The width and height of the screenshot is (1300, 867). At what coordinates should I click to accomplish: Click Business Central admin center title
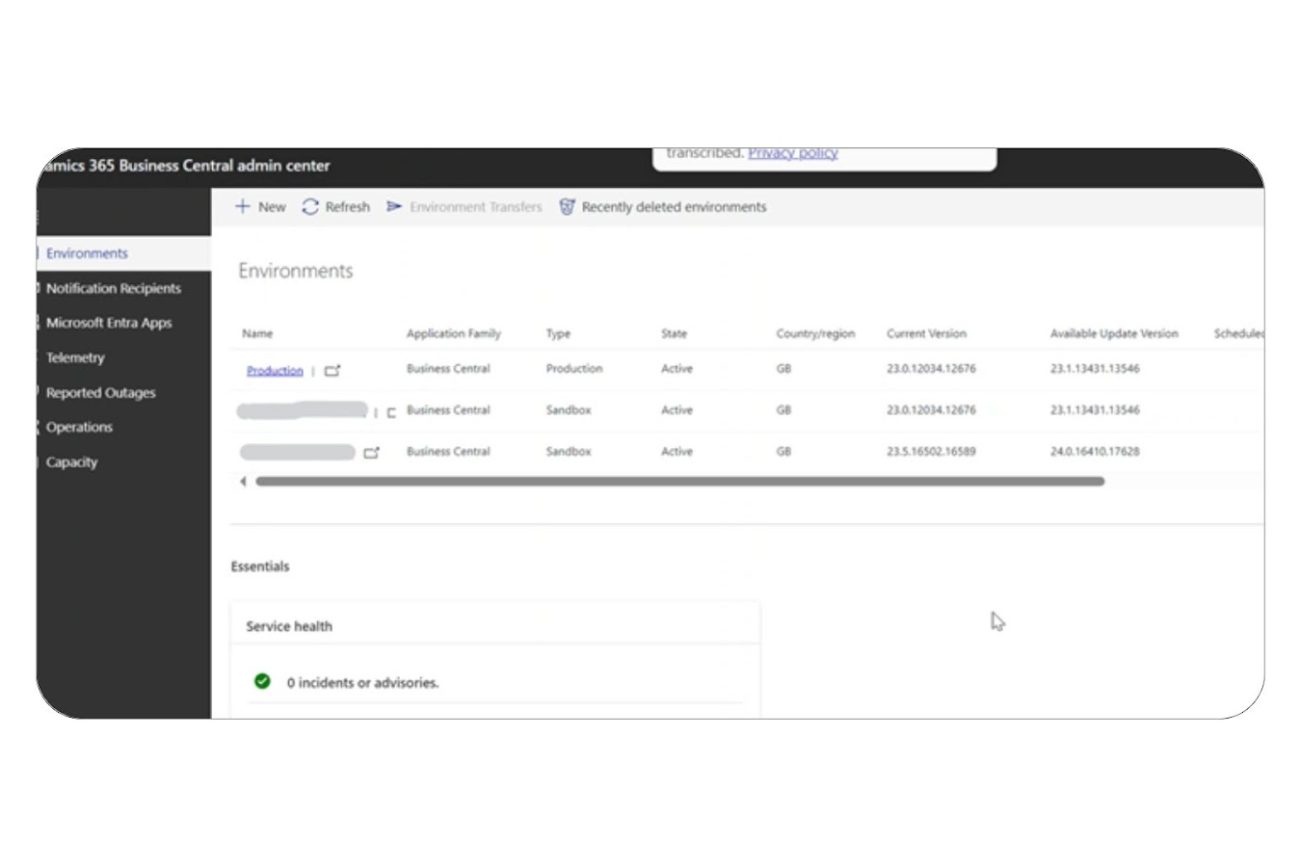tap(186, 165)
